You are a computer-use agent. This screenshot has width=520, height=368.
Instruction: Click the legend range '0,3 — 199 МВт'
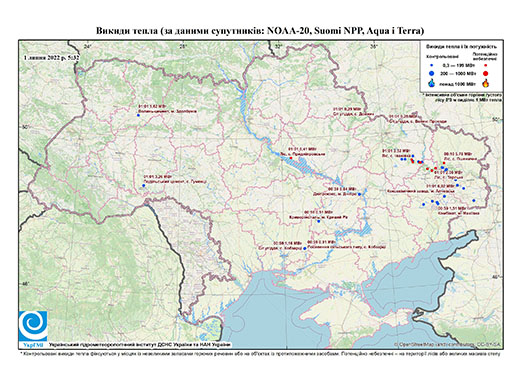(x=459, y=65)
